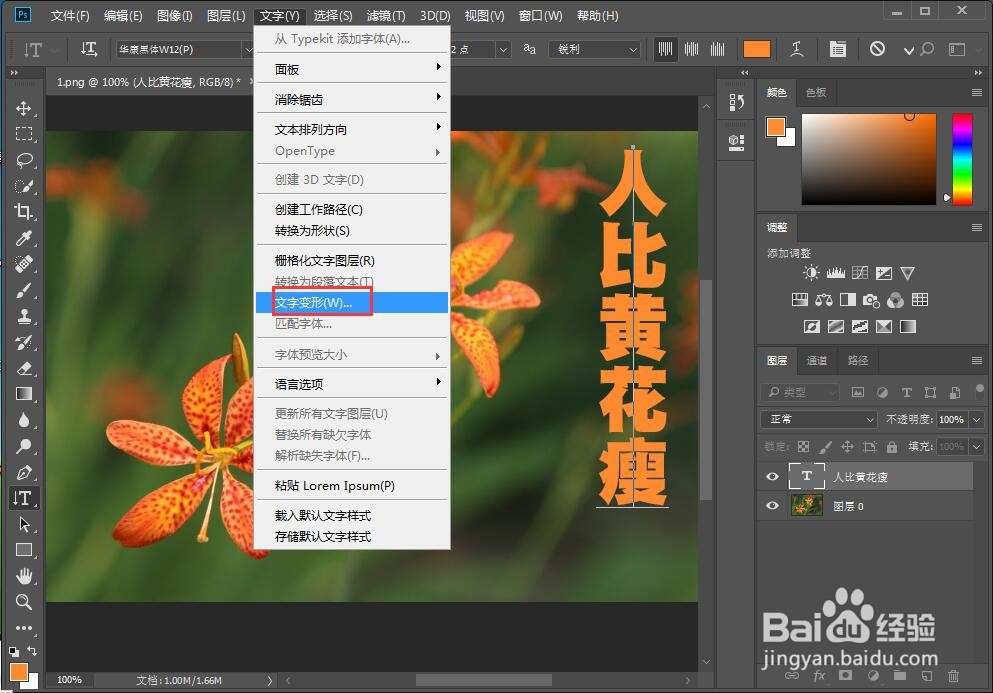Expand the 面板 submenu
This screenshot has height=693, width=993.
[x=352, y=68]
